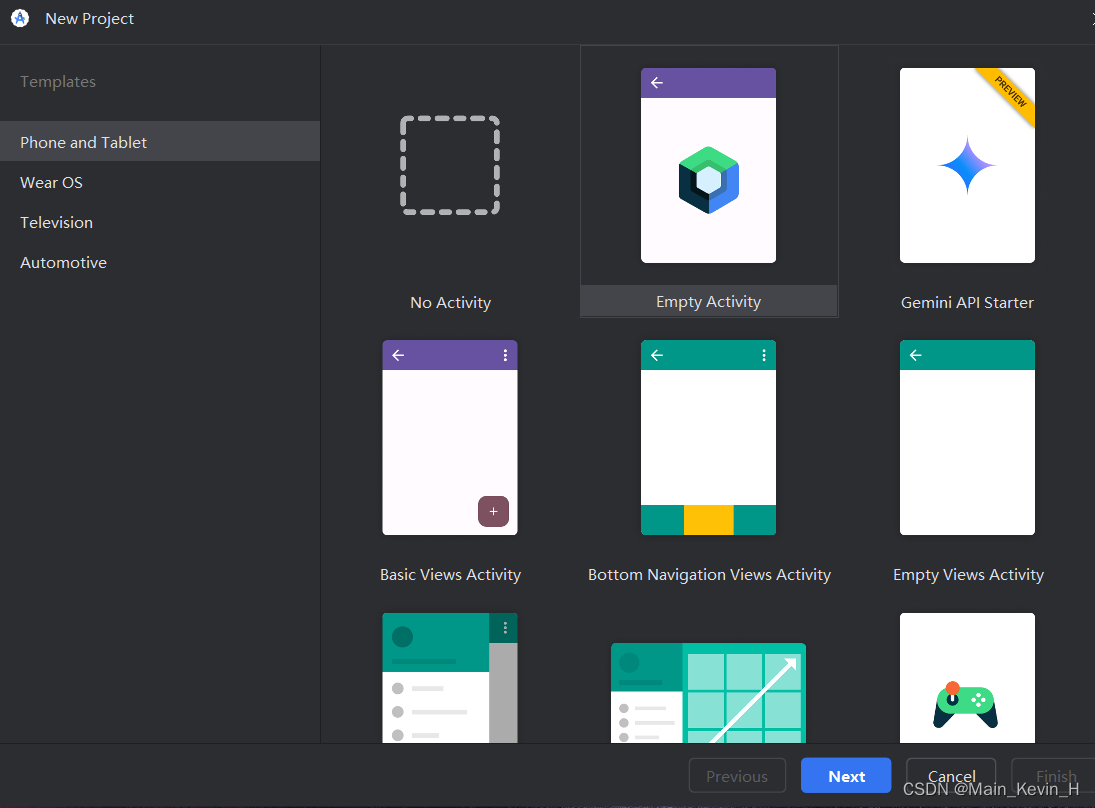Click the Gemini API Starter label
This screenshot has width=1095, height=808.
(x=967, y=302)
